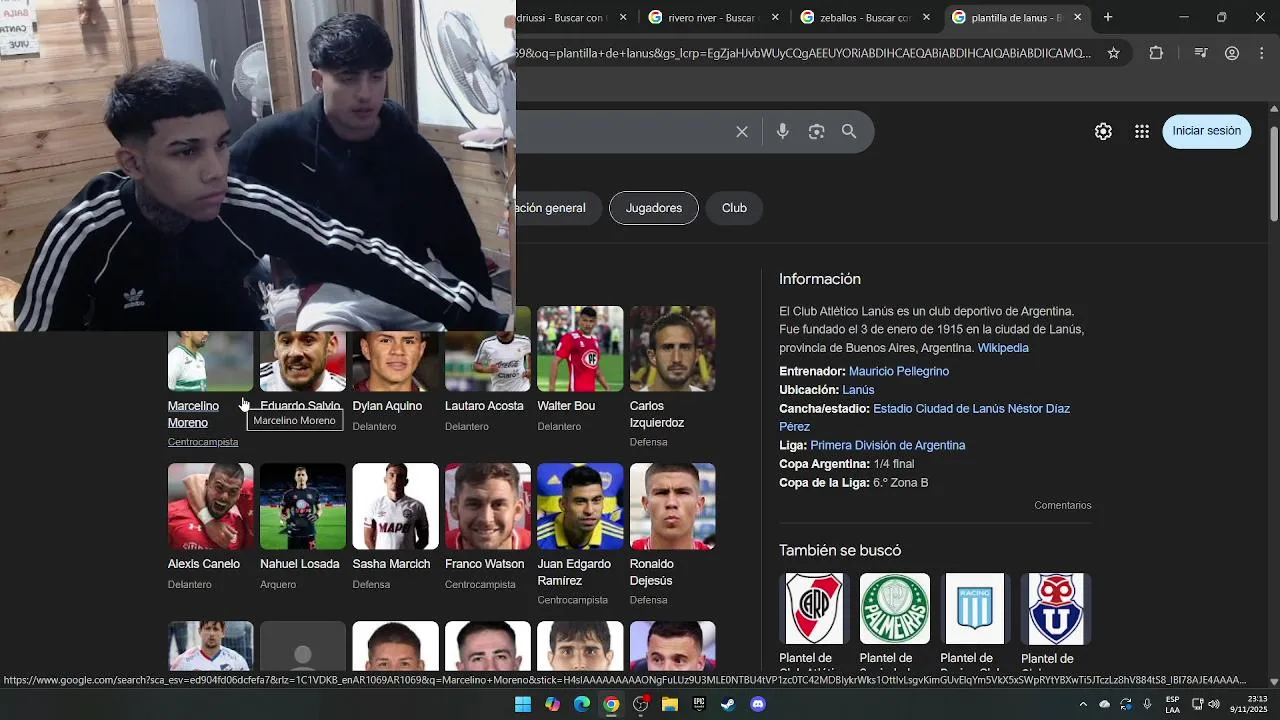Viewport: 1280px width, 720px height.
Task: Open the Google apps grid
Action: 1141,131
